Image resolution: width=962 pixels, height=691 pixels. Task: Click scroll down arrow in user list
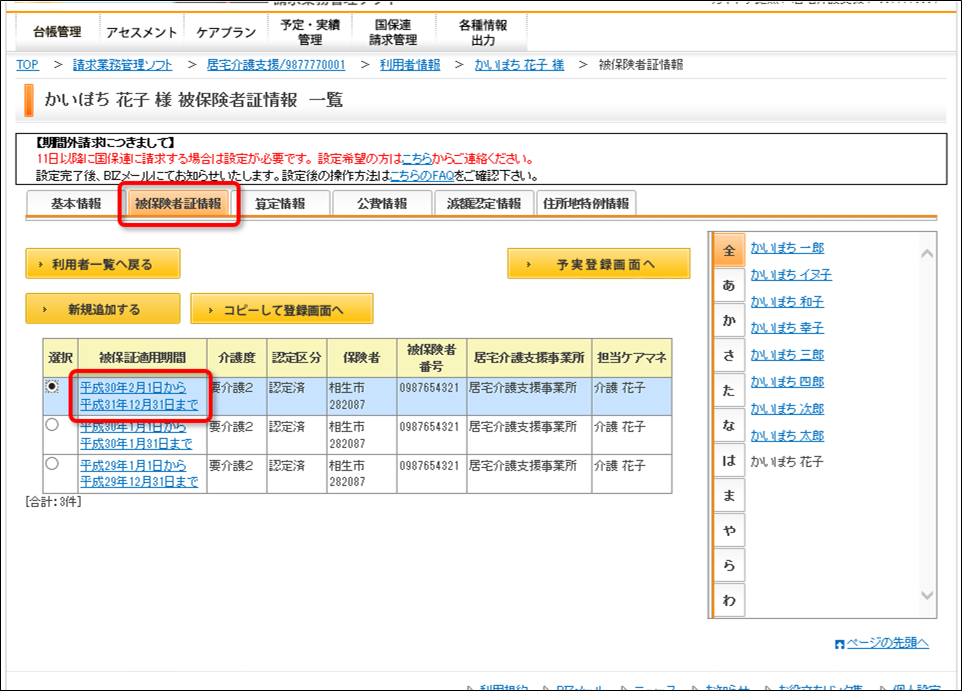pos(927,595)
